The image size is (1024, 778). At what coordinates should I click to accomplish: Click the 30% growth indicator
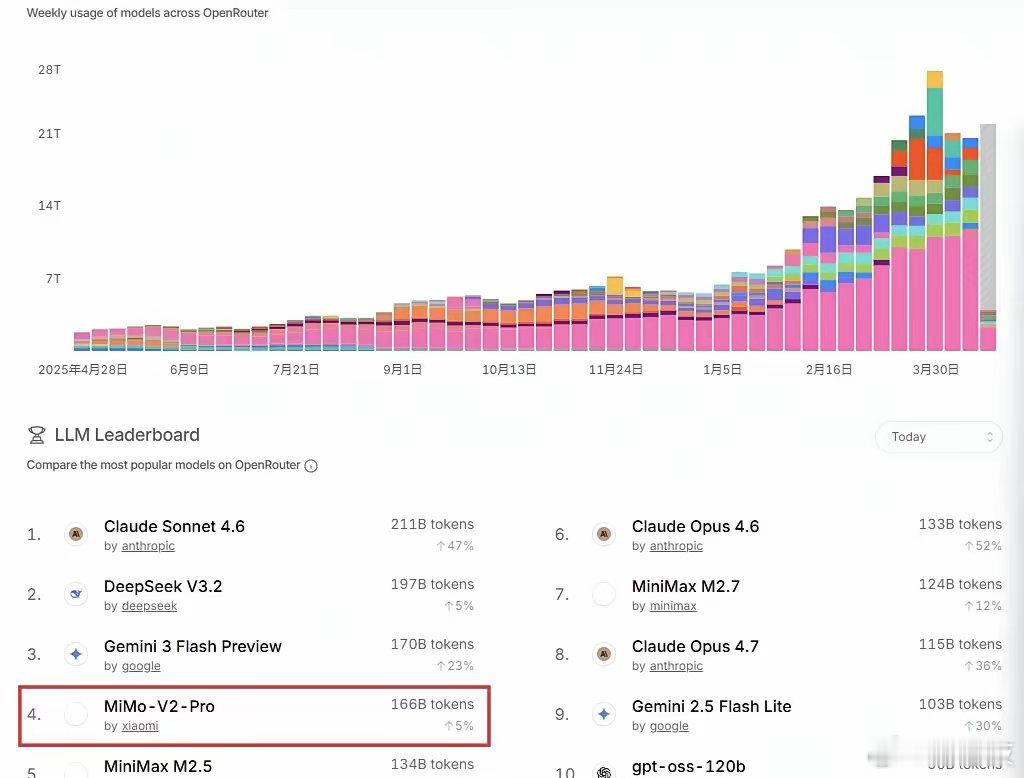click(983, 726)
